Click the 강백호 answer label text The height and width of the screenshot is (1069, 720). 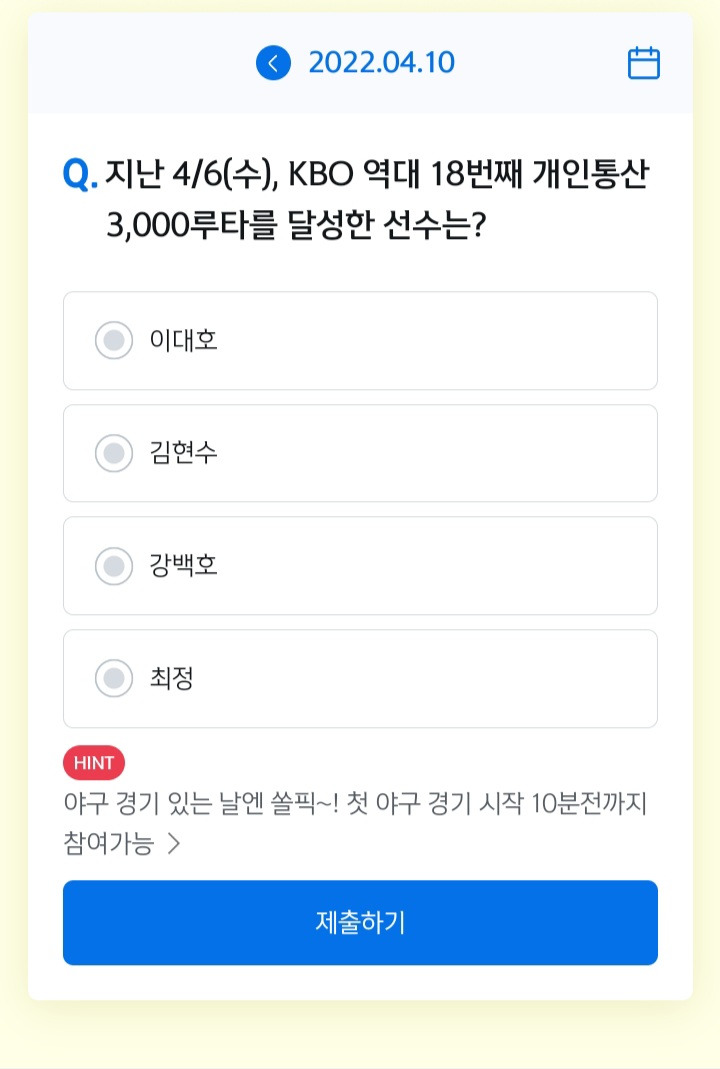coord(183,565)
